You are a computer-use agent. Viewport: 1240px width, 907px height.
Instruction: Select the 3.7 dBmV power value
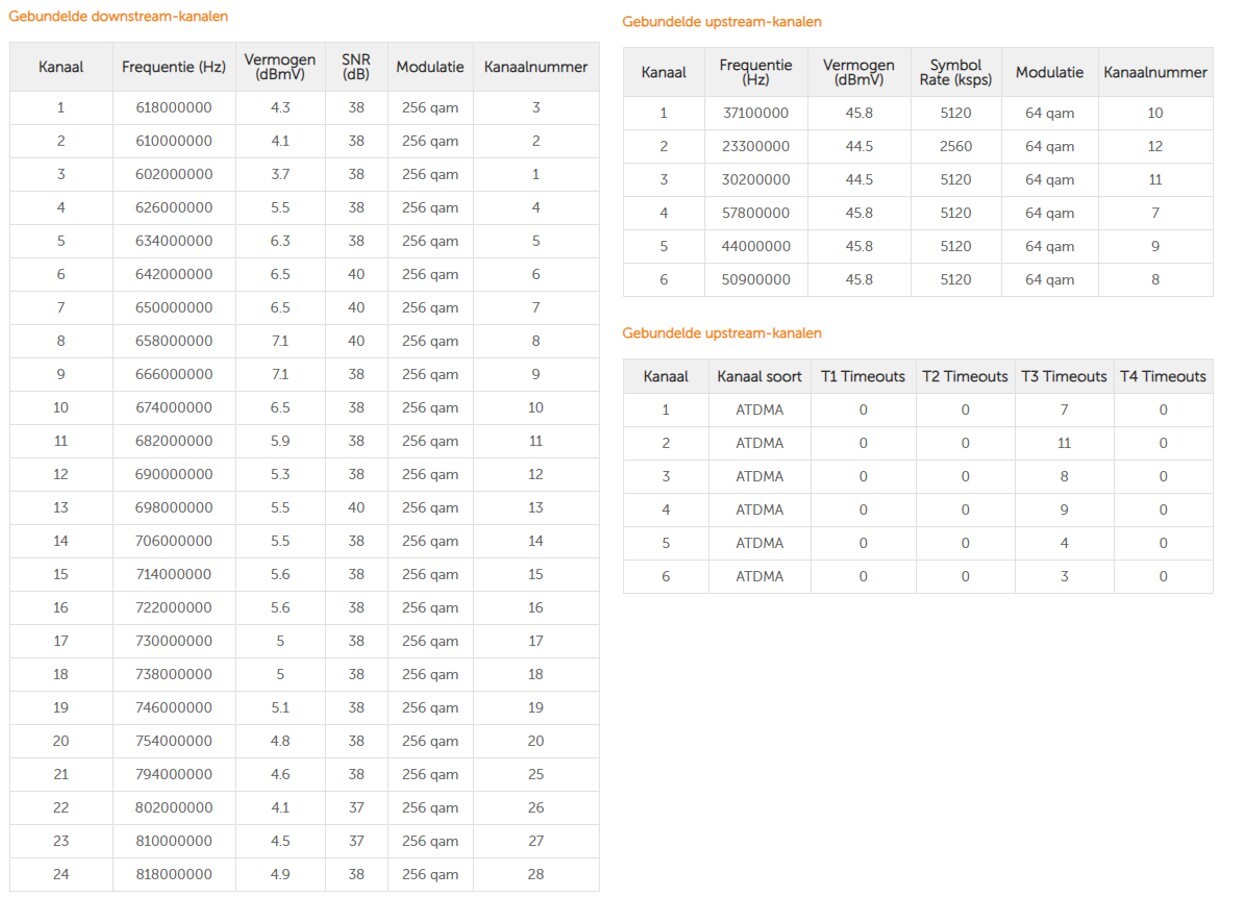pos(280,174)
